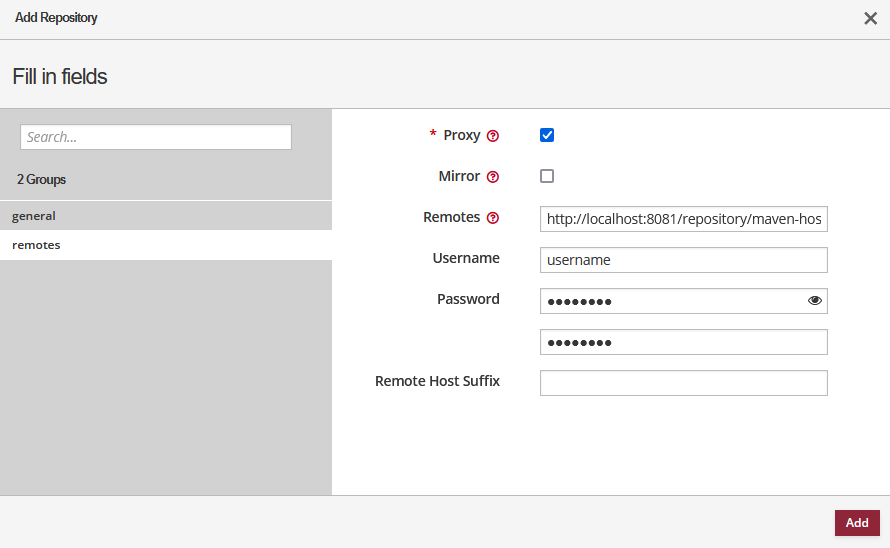This screenshot has width=890, height=548.
Task: Click into the Username text box
Action: (683, 260)
